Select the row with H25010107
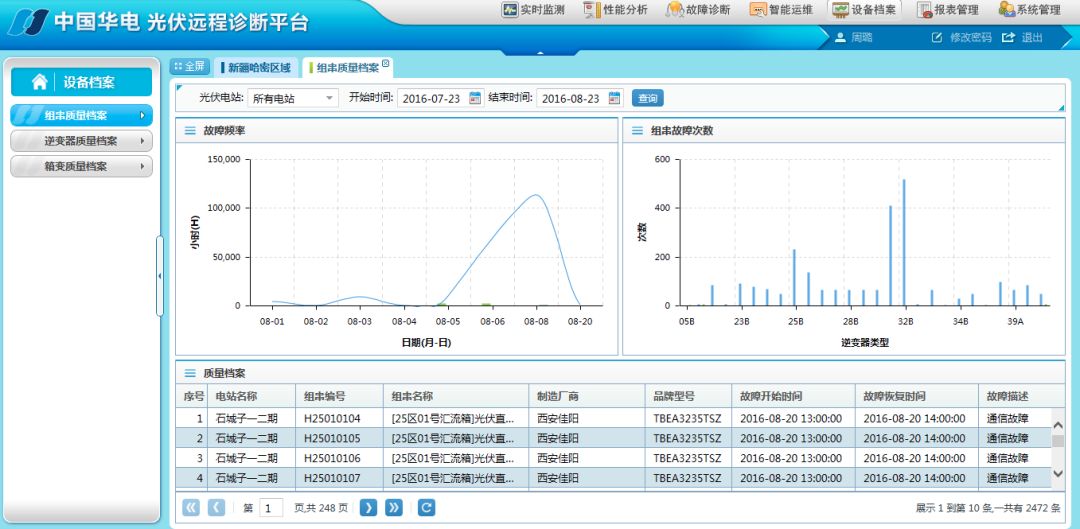1080x529 pixels. tap(614, 478)
